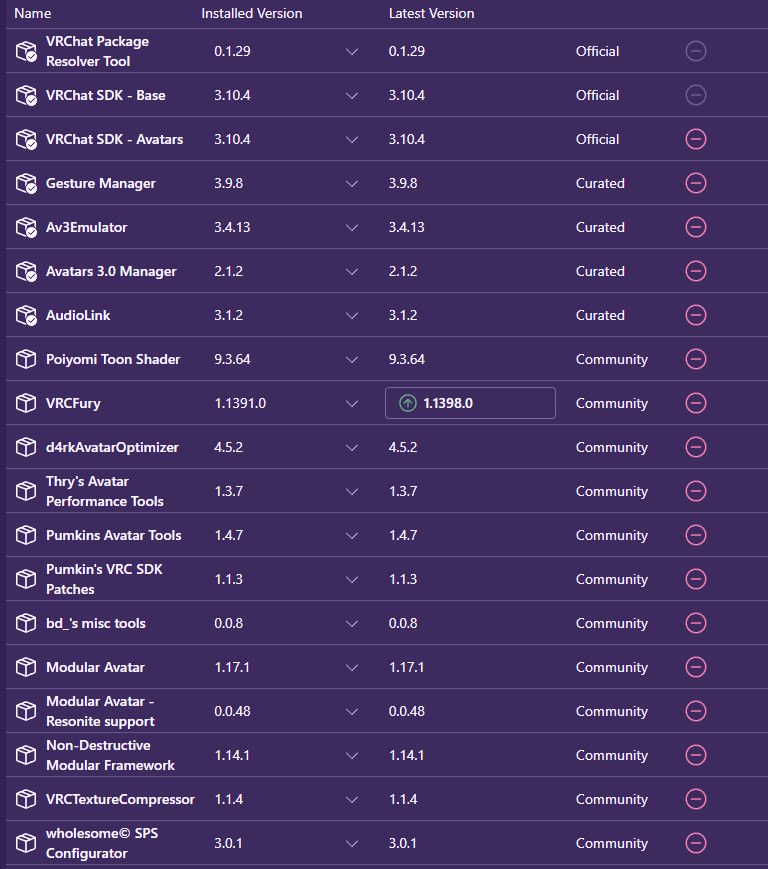This screenshot has width=768, height=869.
Task: Remove VRCTextureCompressor package
Action: point(695,799)
